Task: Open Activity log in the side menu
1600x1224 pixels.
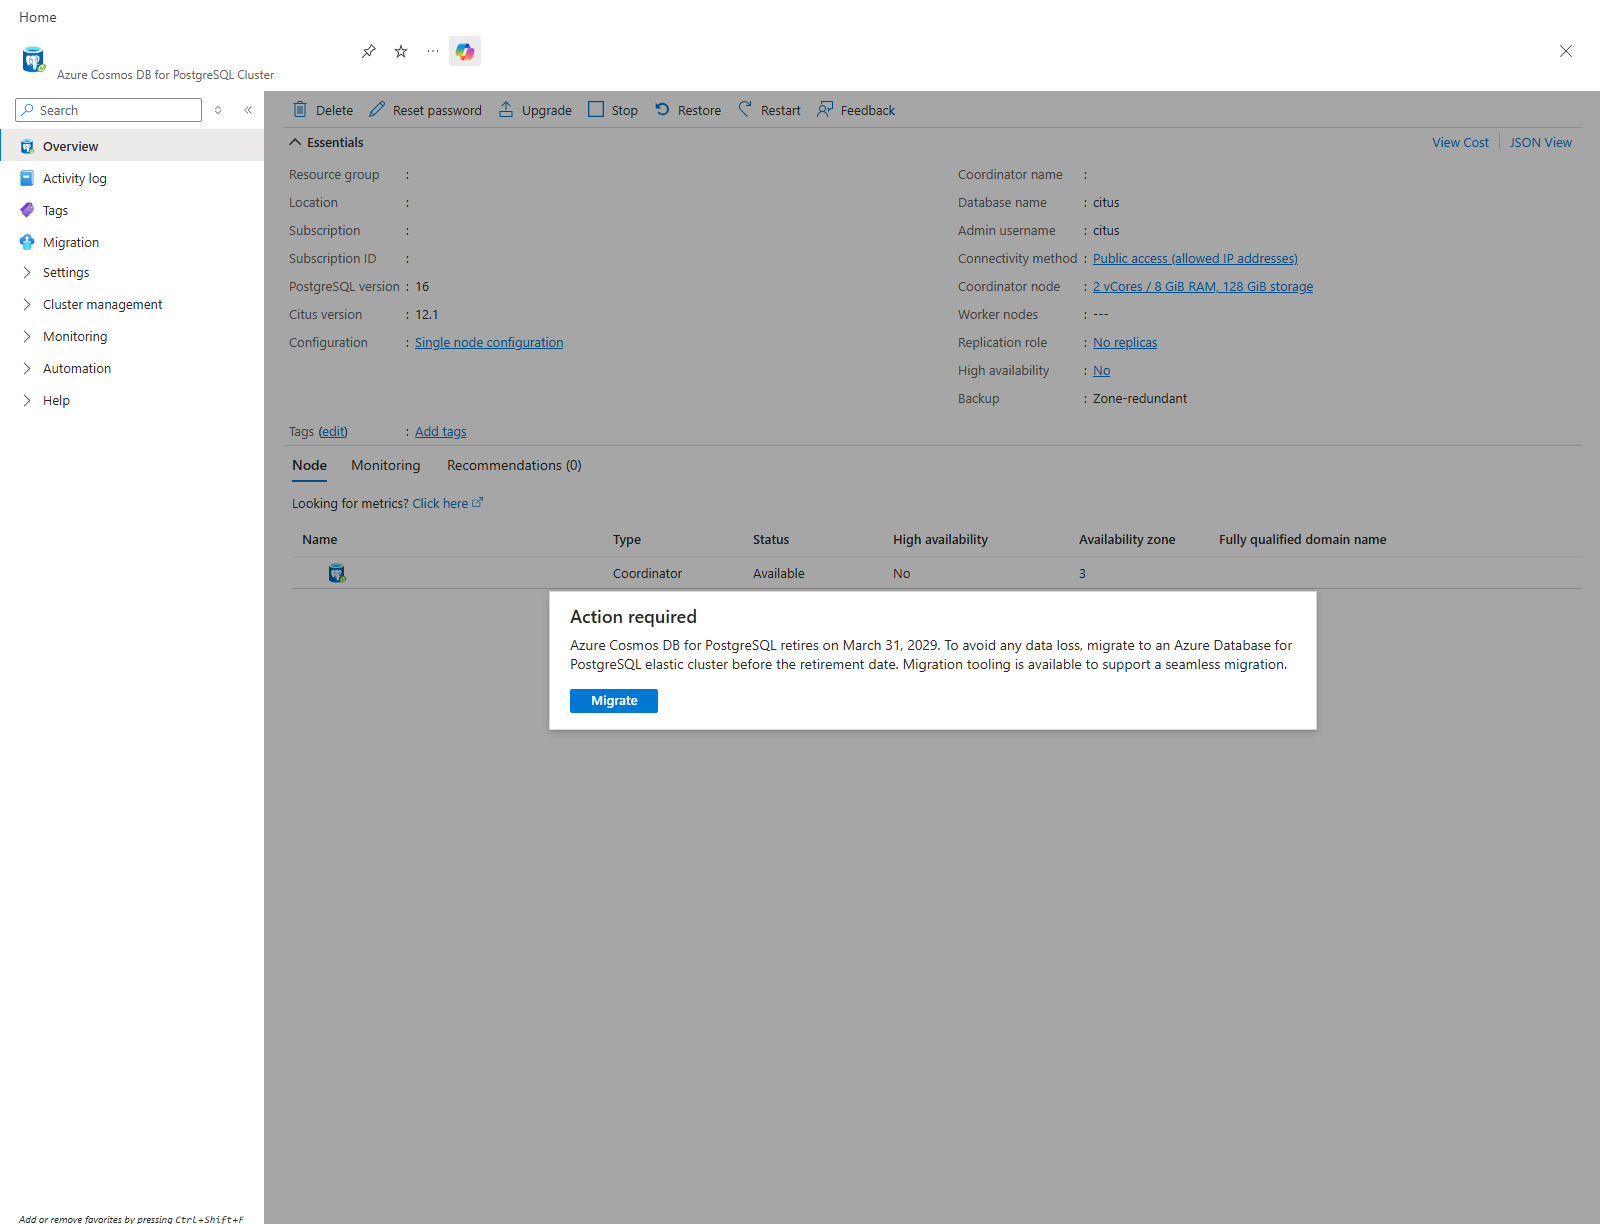Action: (132, 178)
